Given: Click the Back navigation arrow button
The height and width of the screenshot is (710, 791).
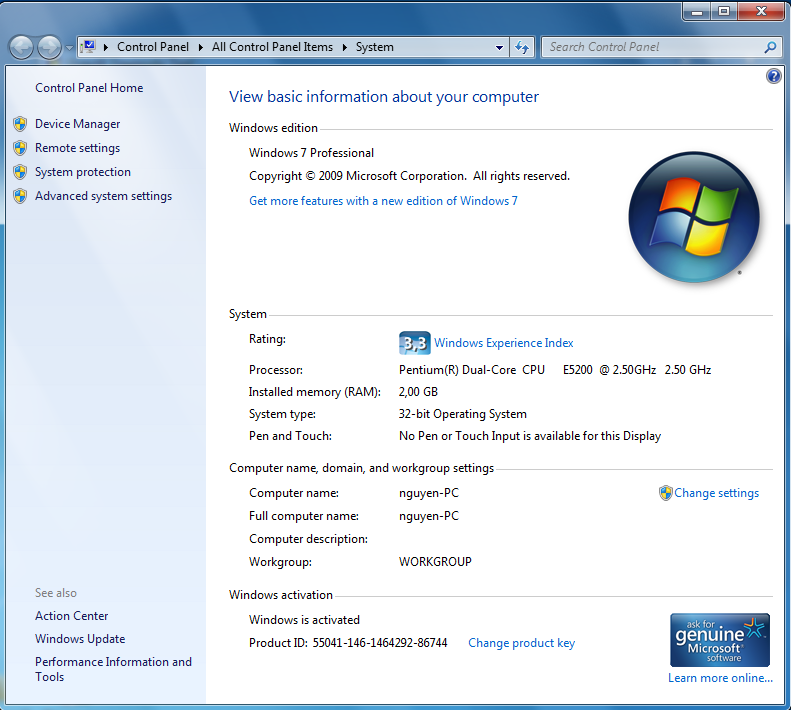Looking at the screenshot, I should click(21, 47).
